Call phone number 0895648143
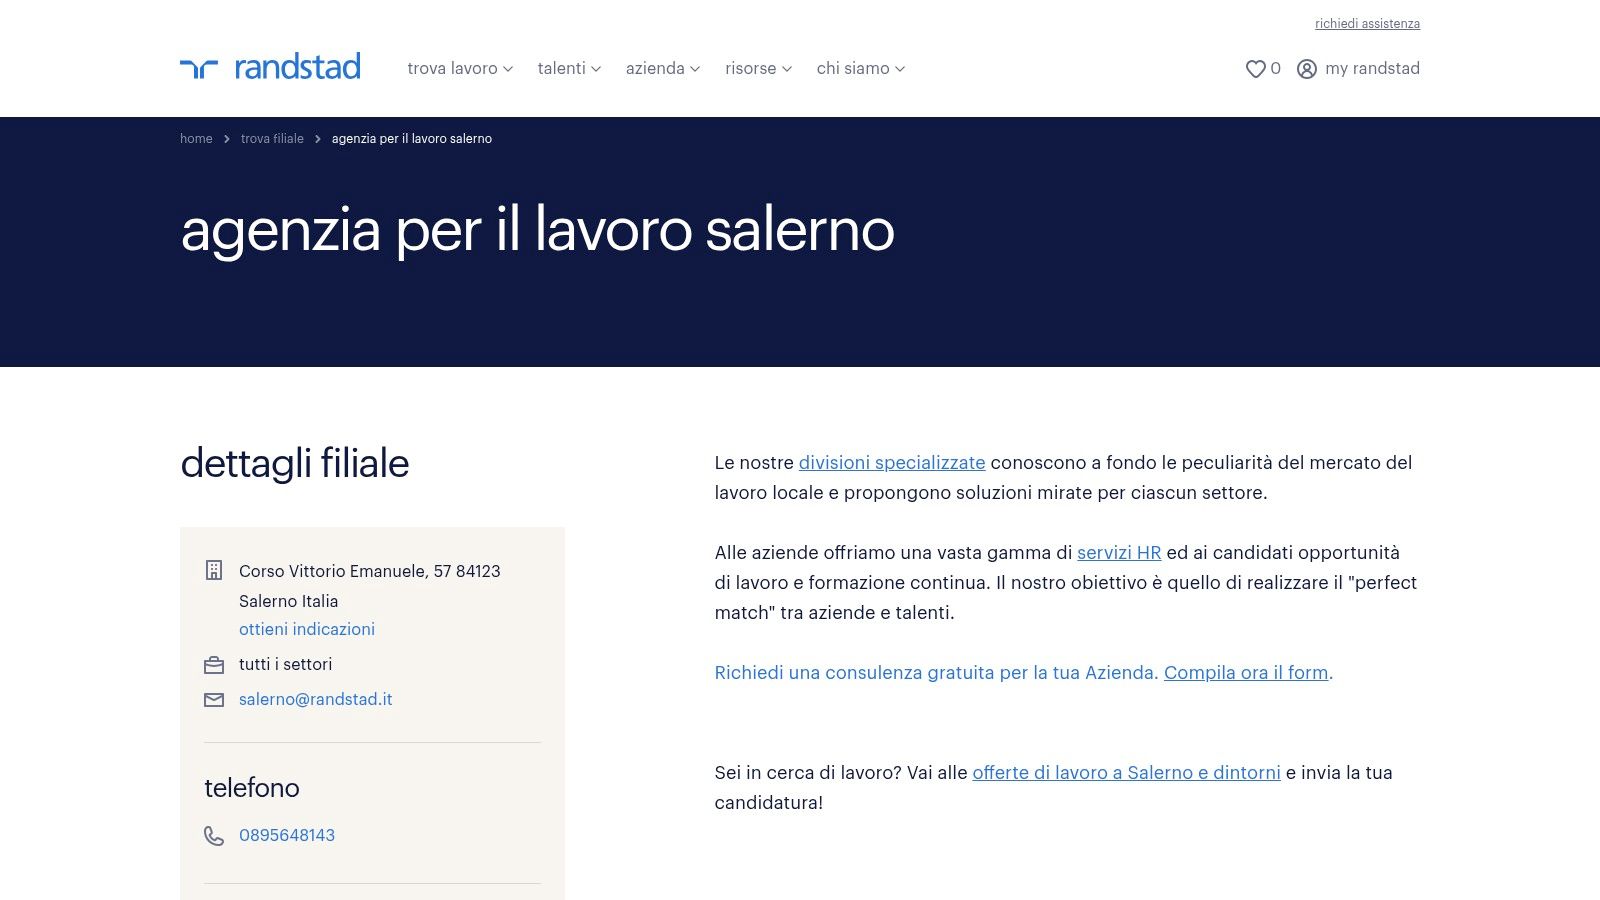This screenshot has width=1600, height=900. click(287, 835)
